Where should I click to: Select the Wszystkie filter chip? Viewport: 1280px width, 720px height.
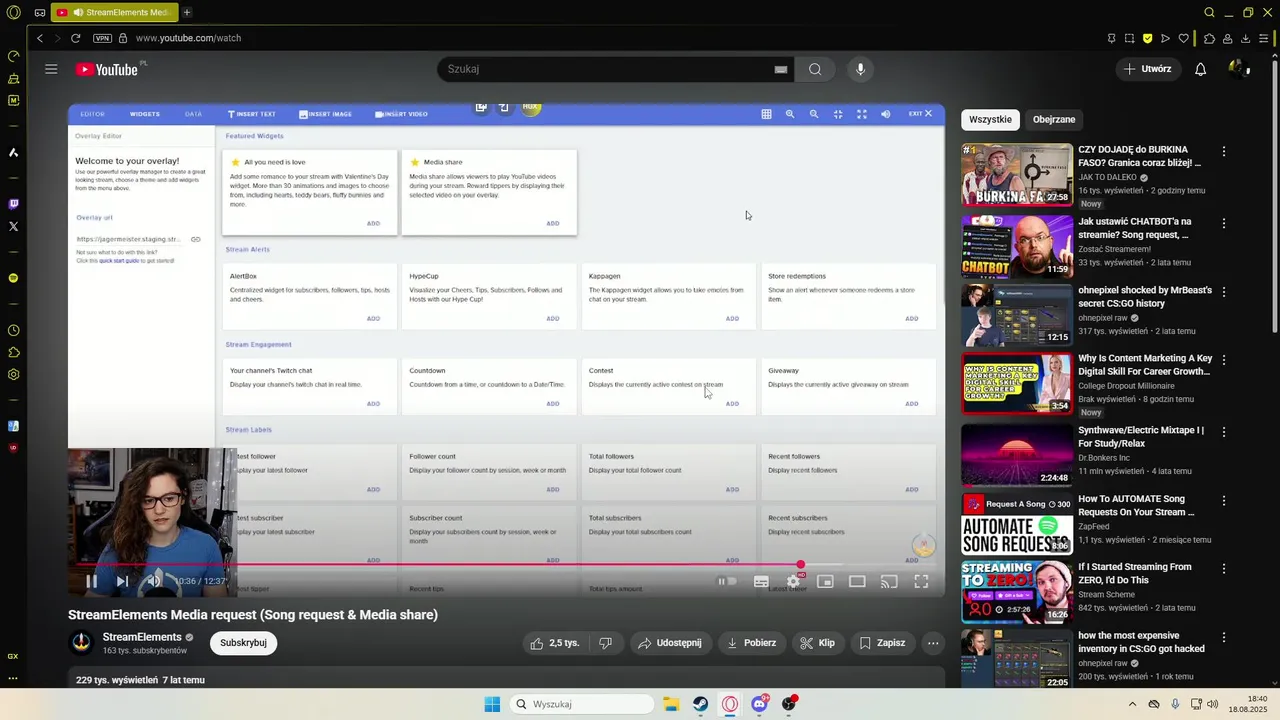click(990, 119)
